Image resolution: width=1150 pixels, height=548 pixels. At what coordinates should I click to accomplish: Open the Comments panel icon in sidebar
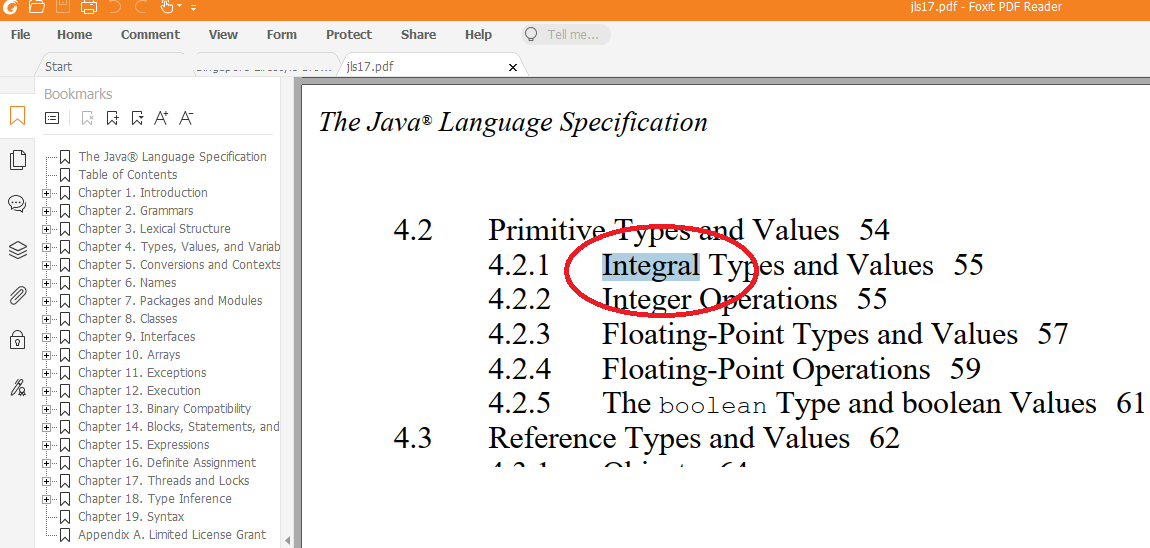(x=18, y=204)
